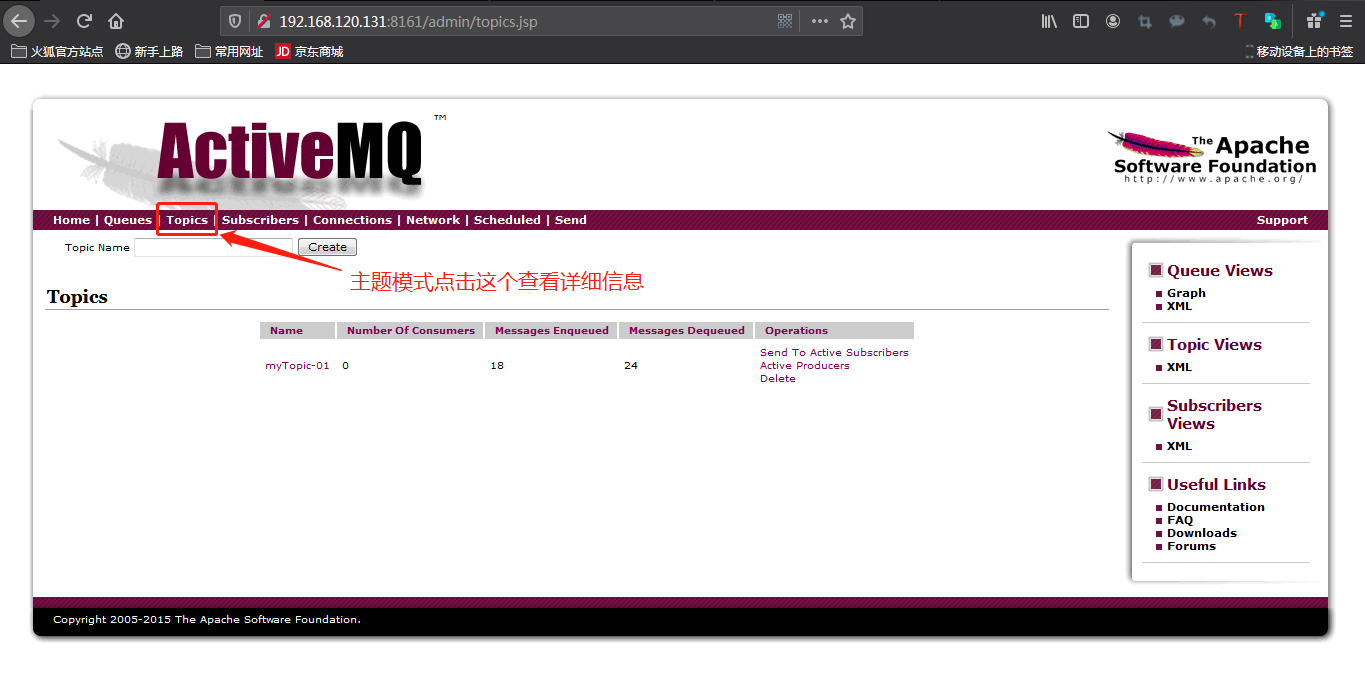Screen dimensions: 1365x684
Task: Sort by Messages Dequeued column header
Action: coord(687,330)
